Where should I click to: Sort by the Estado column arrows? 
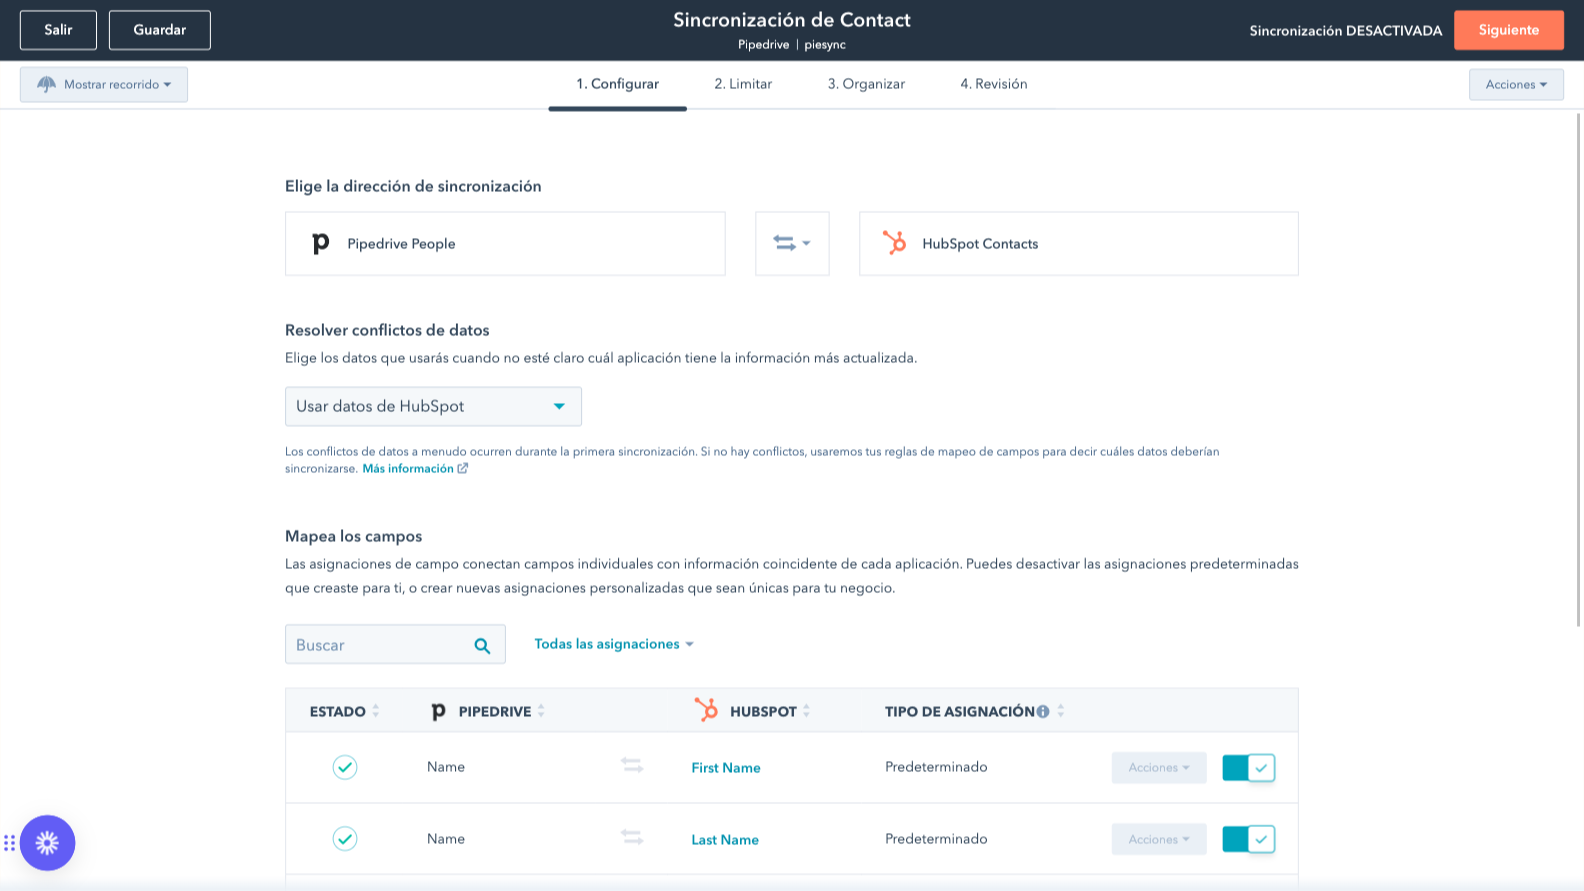[376, 711]
